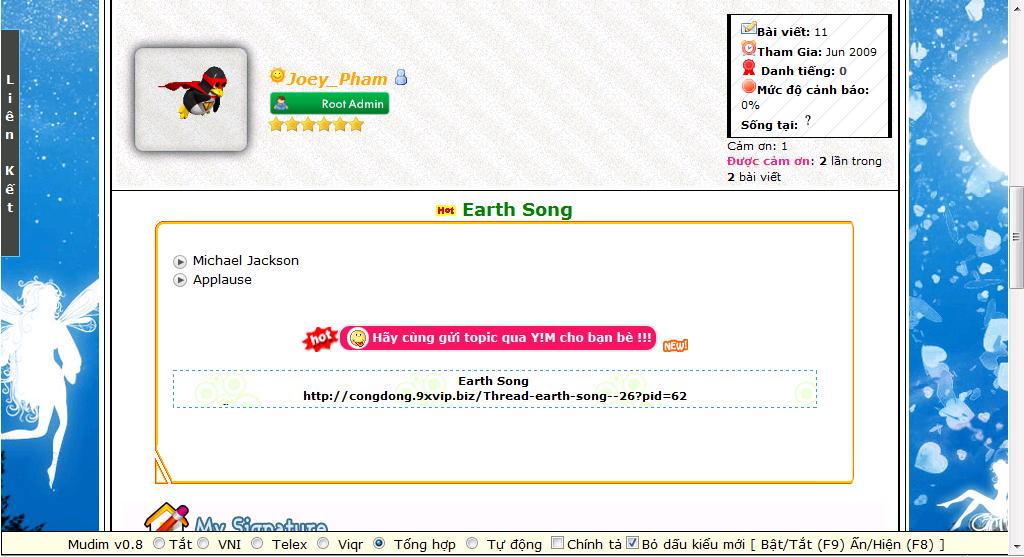Viewport: 1024px width, 557px height.
Task: Click the send topic via Y!M banner
Action: [x=497, y=338]
